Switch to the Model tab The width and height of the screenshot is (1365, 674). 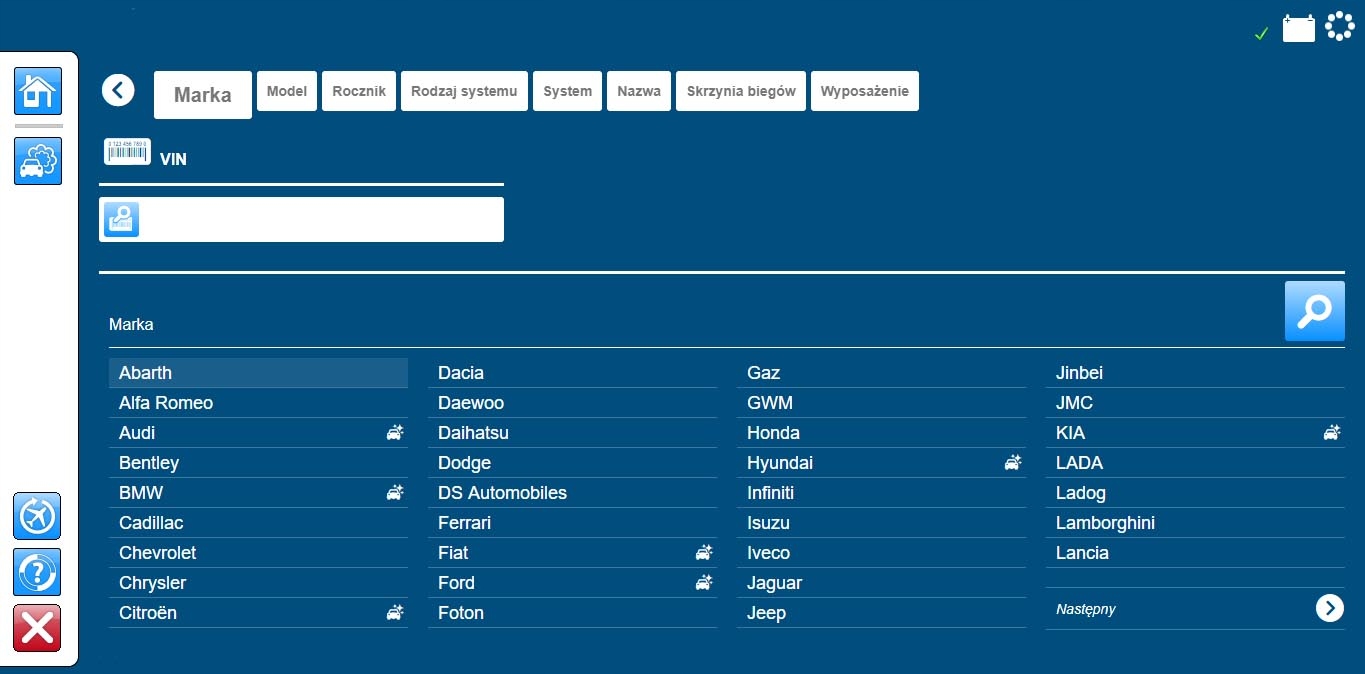[287, 91]
